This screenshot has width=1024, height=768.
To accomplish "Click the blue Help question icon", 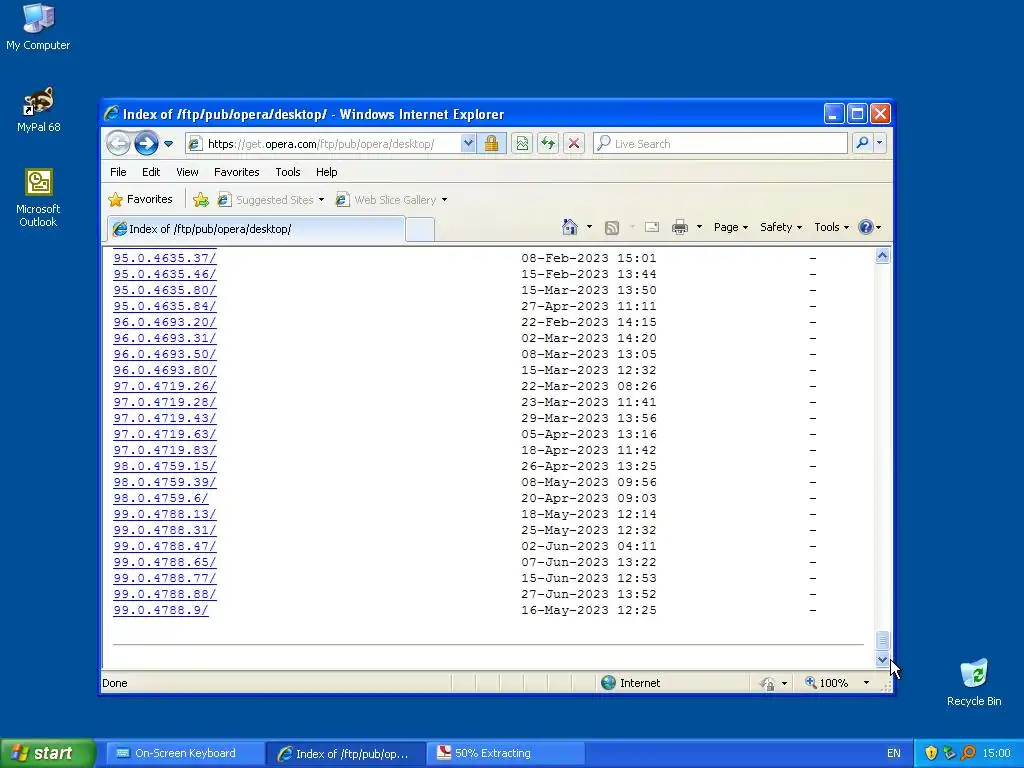I will click(865, 227).
